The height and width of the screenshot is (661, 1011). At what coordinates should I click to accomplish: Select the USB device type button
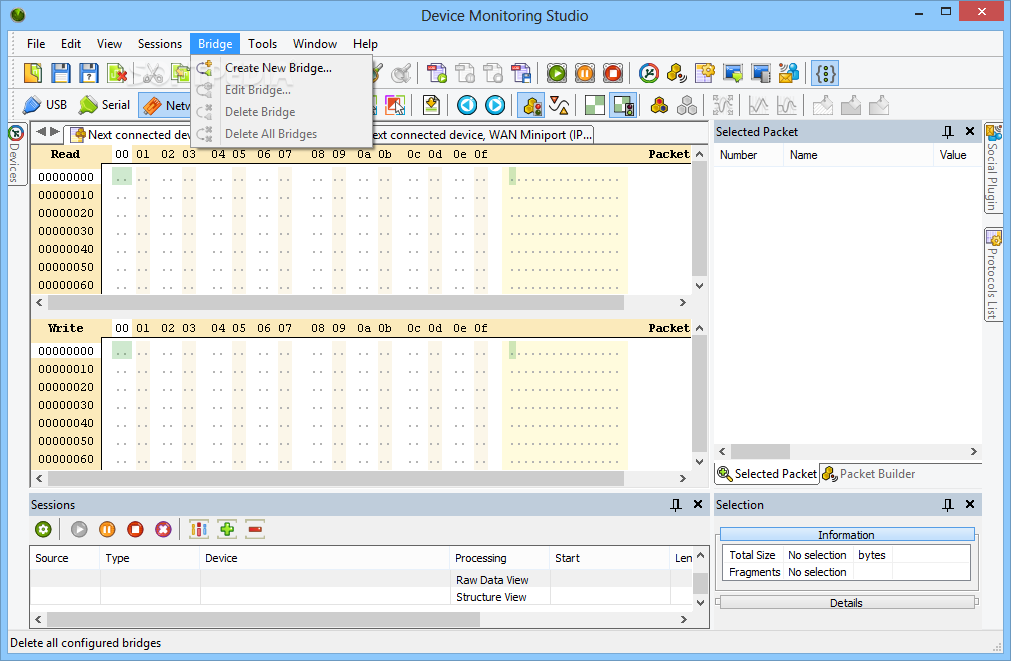click(x=44, y=104)
